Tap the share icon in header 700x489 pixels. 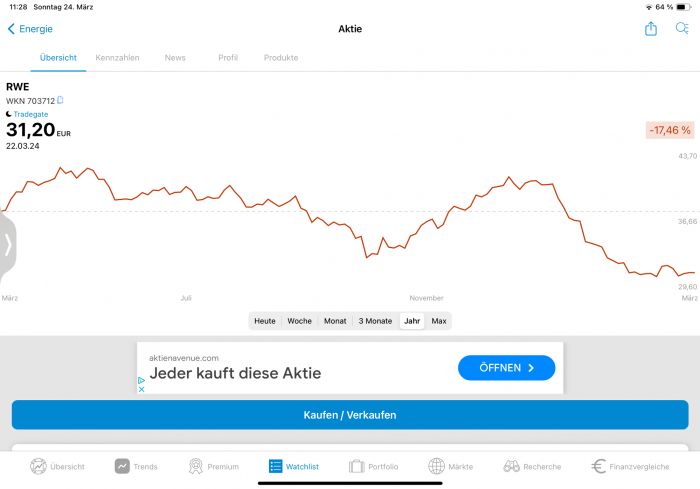651,29
